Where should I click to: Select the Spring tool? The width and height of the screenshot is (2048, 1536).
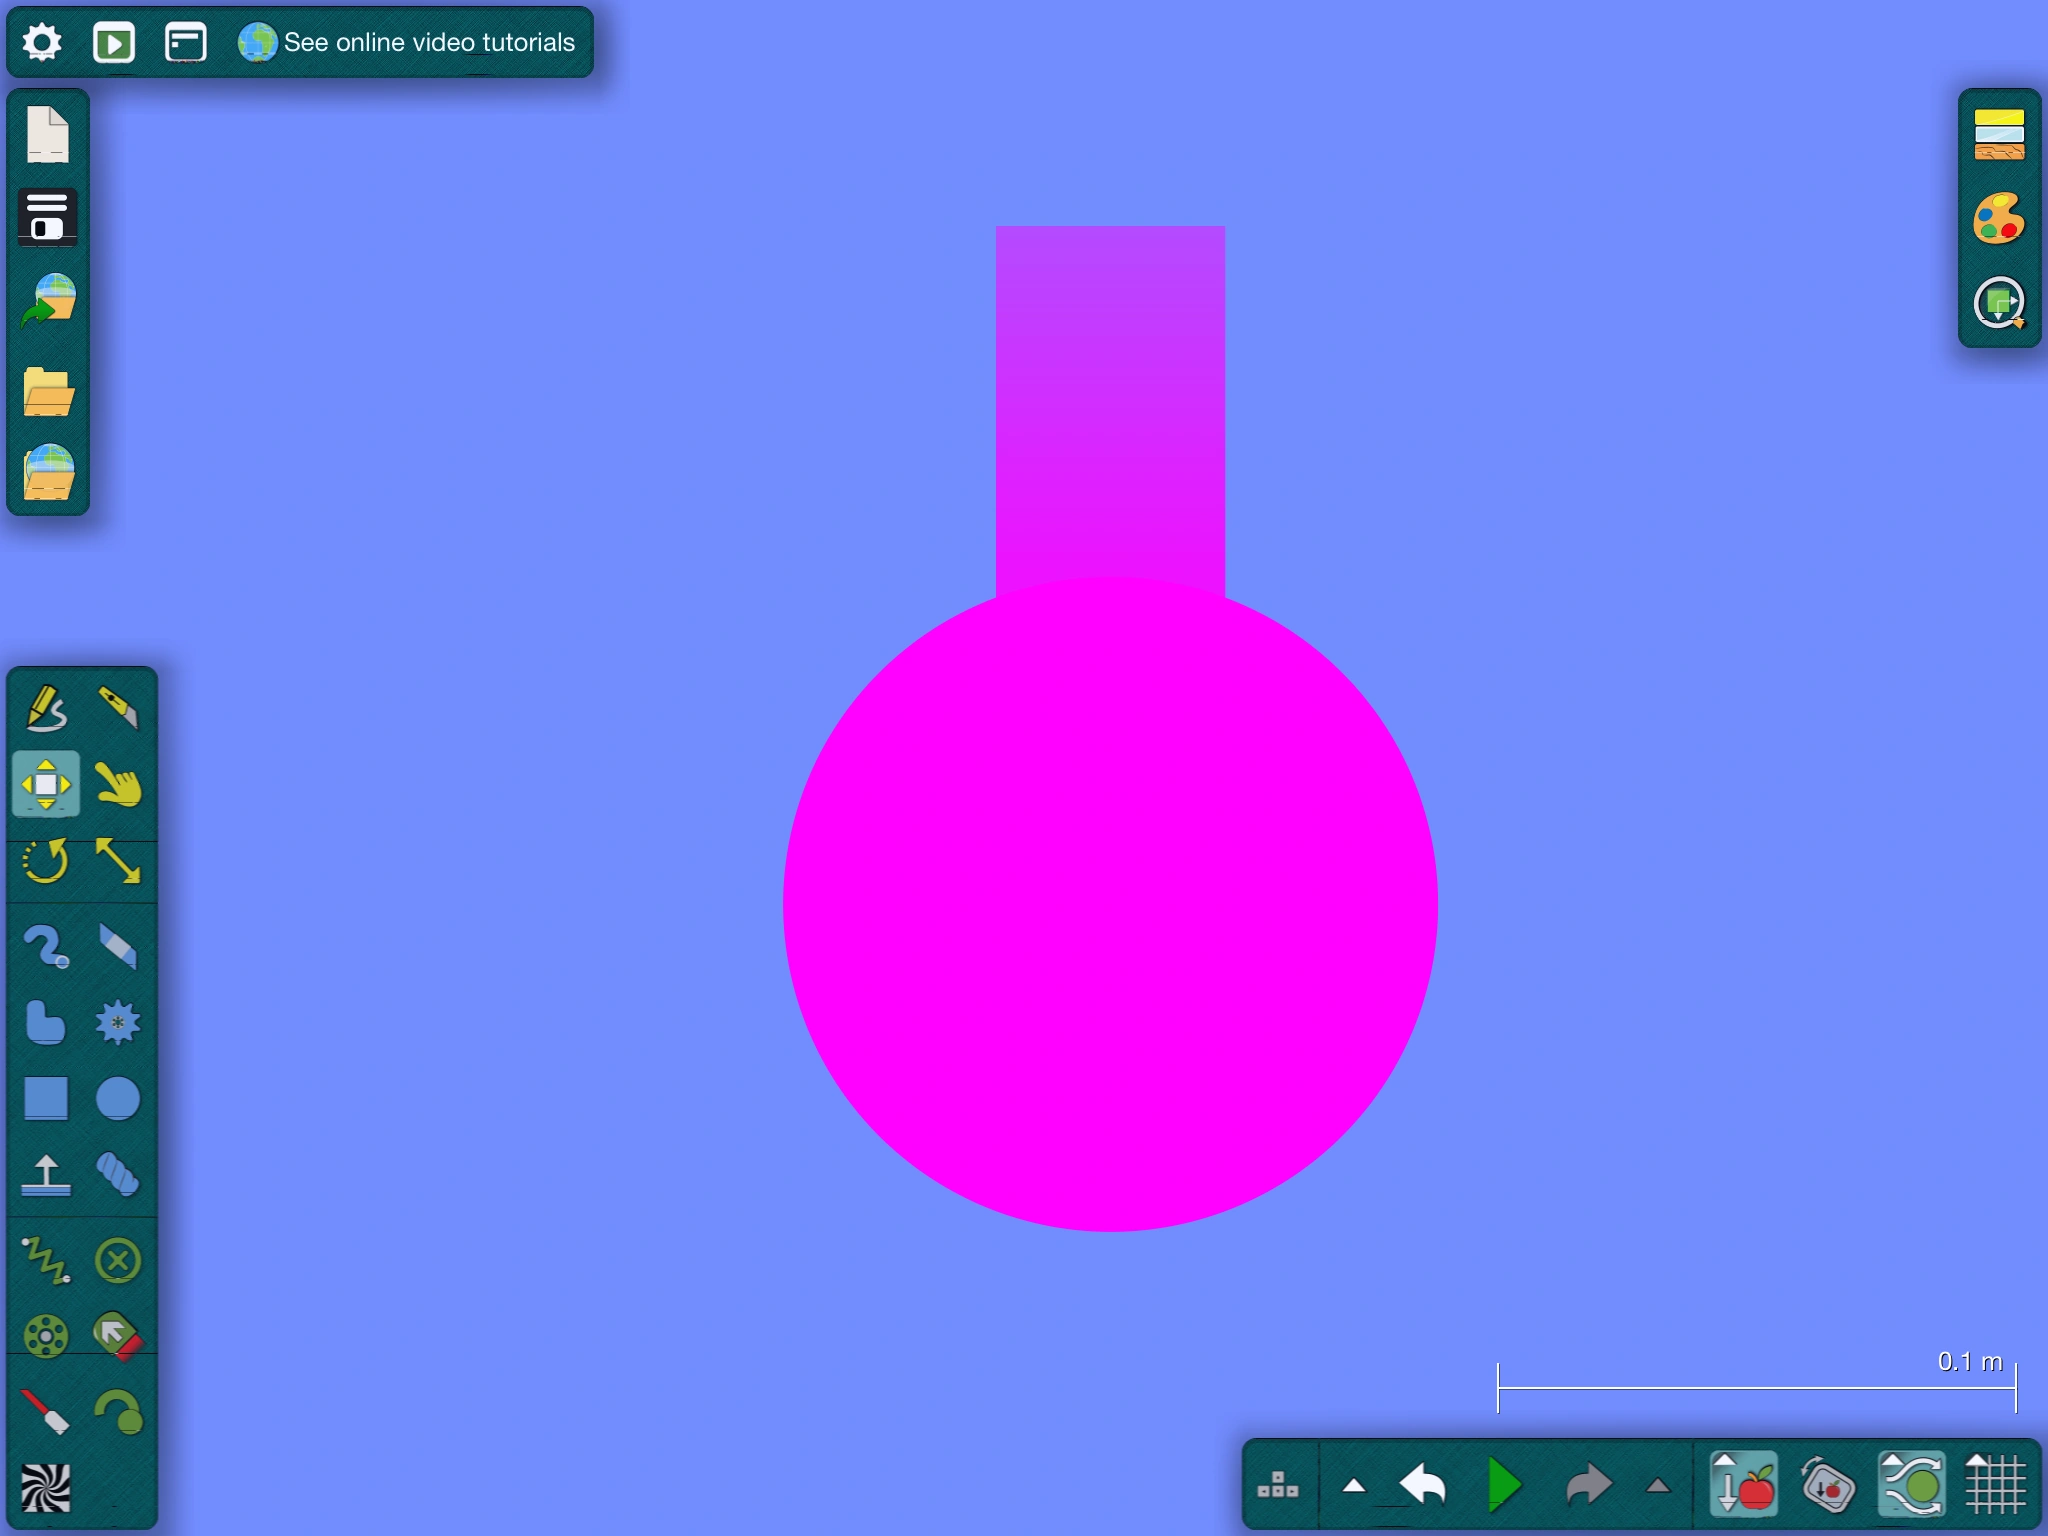[46, 1260]
